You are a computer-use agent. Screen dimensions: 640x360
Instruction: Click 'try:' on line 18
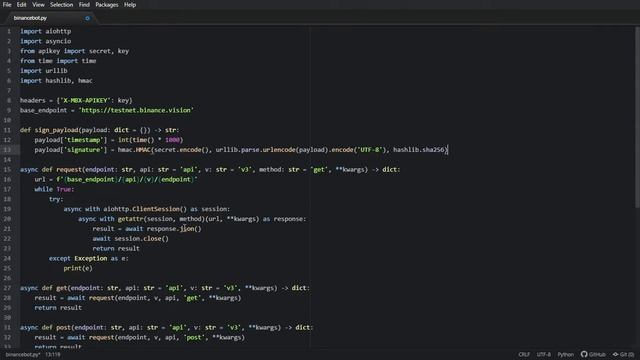click(56, 199)
